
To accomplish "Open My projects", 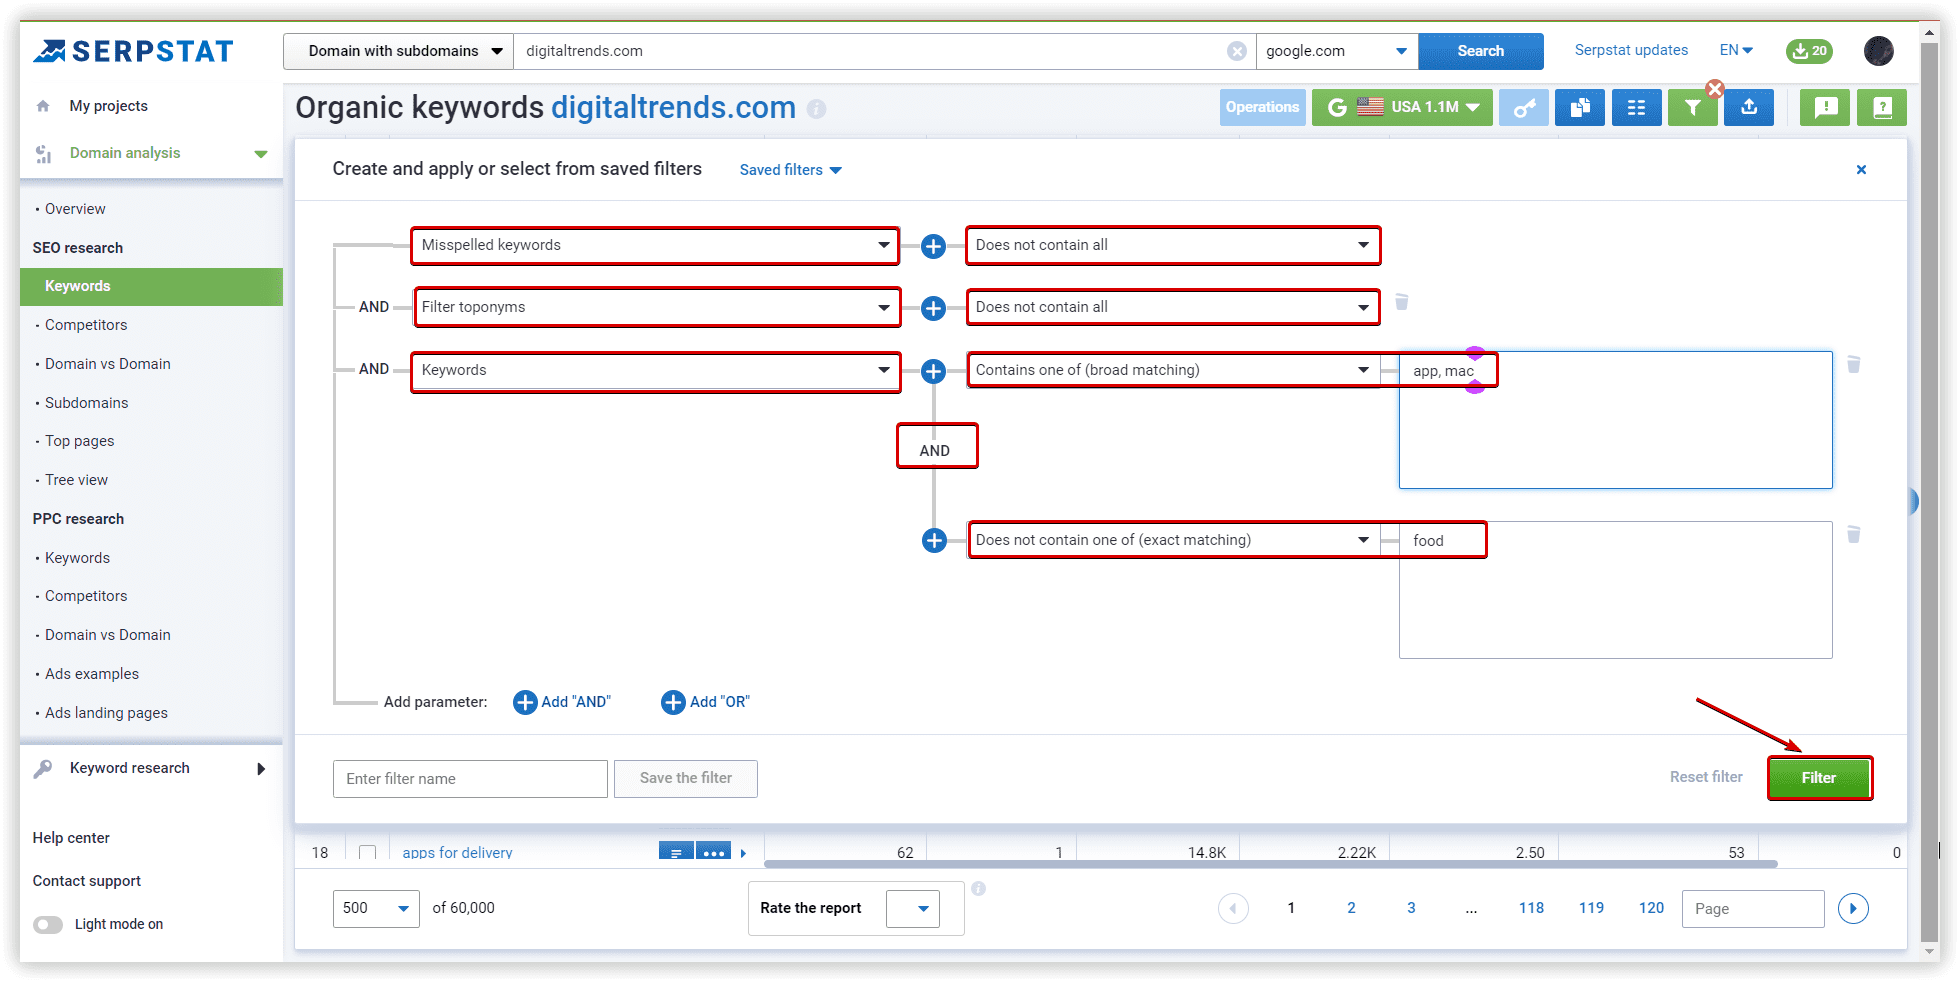I will (108, 106).
